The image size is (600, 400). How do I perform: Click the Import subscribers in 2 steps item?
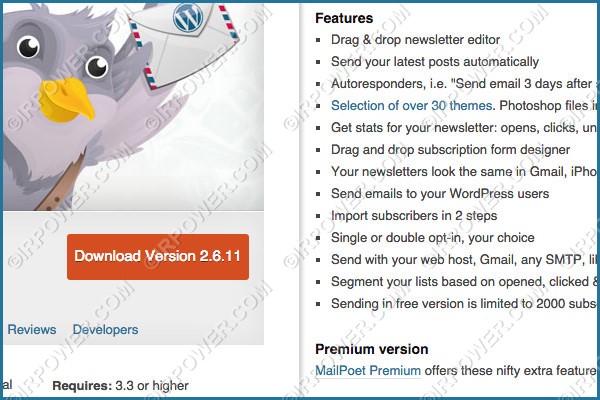click(x=414, y=216)
